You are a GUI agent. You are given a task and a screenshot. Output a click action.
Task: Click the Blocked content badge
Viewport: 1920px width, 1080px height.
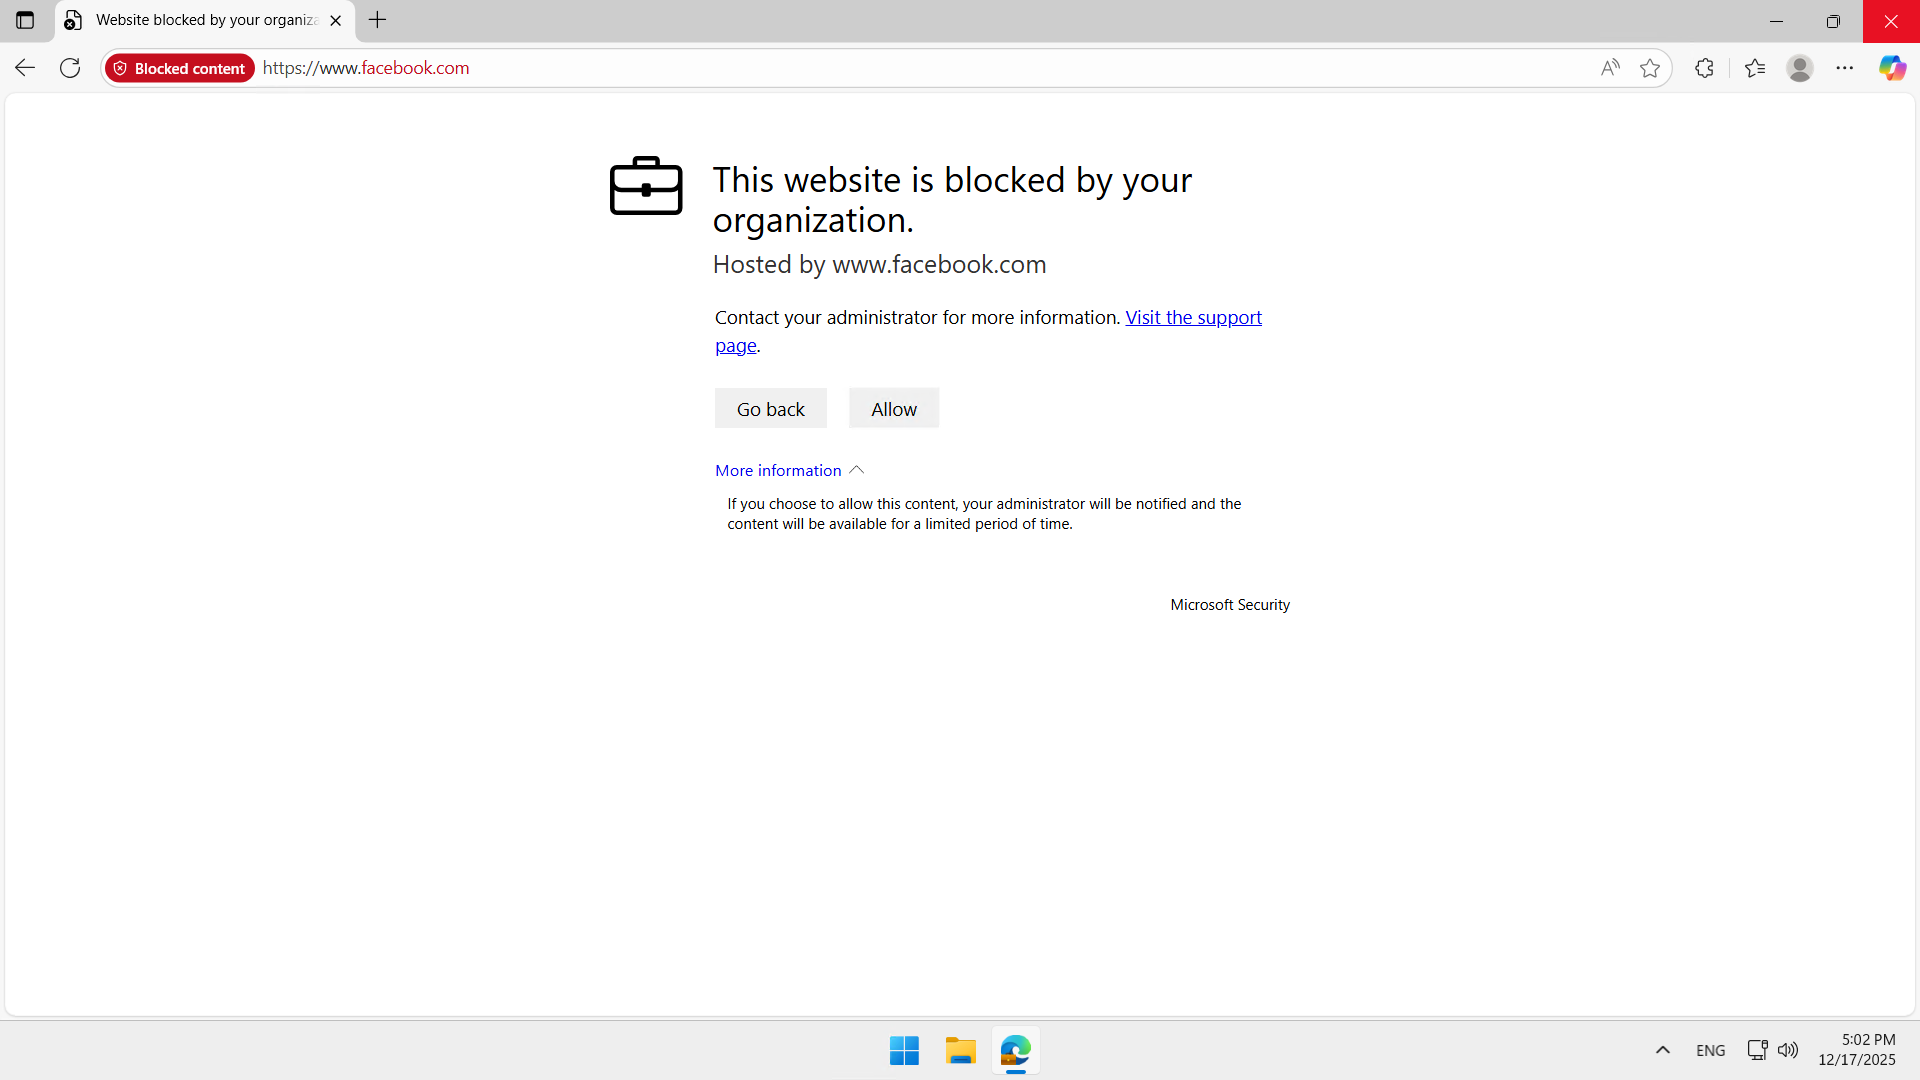pos(180,68)
